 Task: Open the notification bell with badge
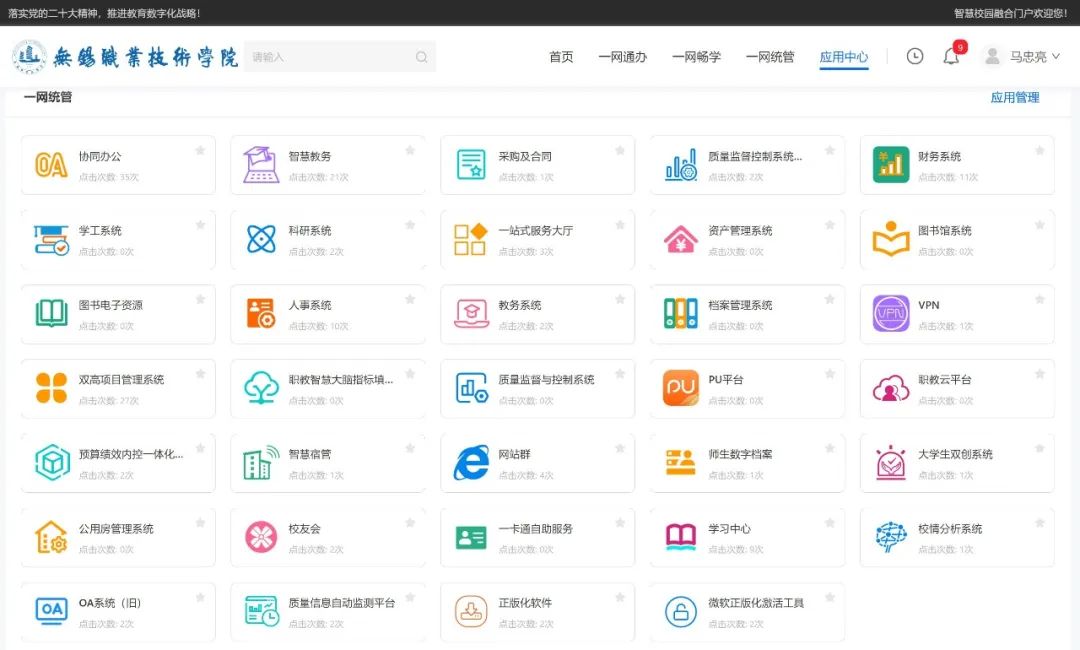(x=950, y=56)
